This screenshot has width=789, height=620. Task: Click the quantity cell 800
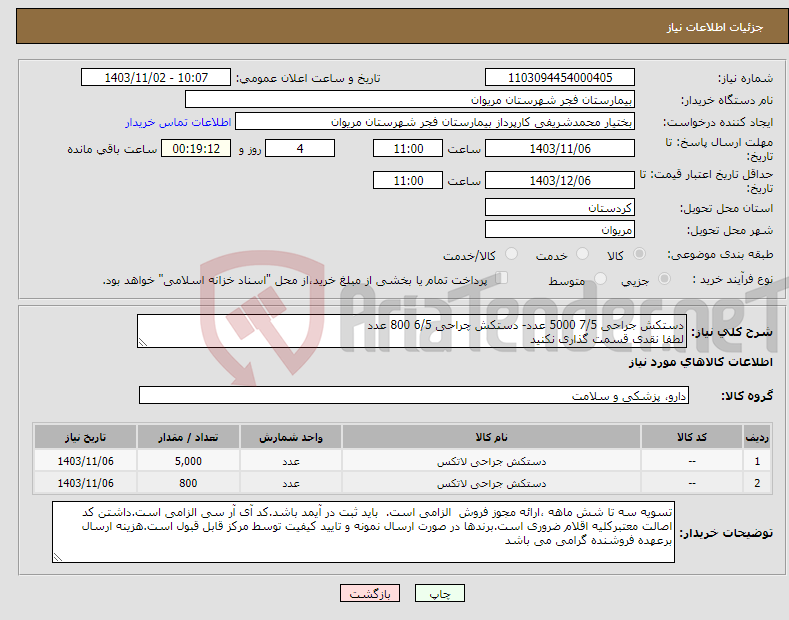pos(188,483)
